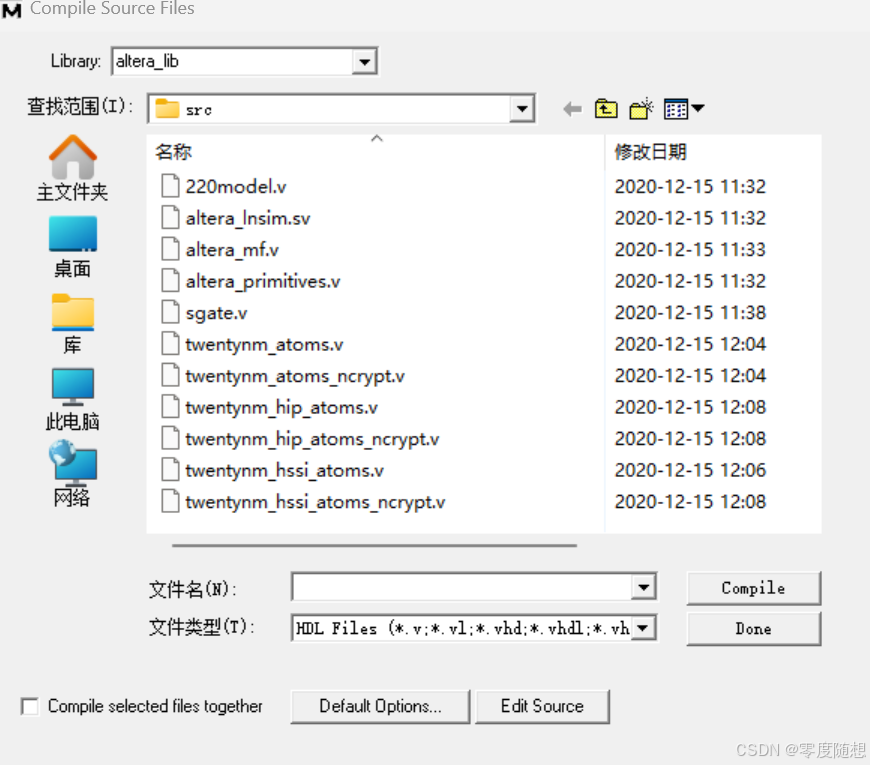
Task: Click the altera_lib library field
Action: (x=232, y=62)
